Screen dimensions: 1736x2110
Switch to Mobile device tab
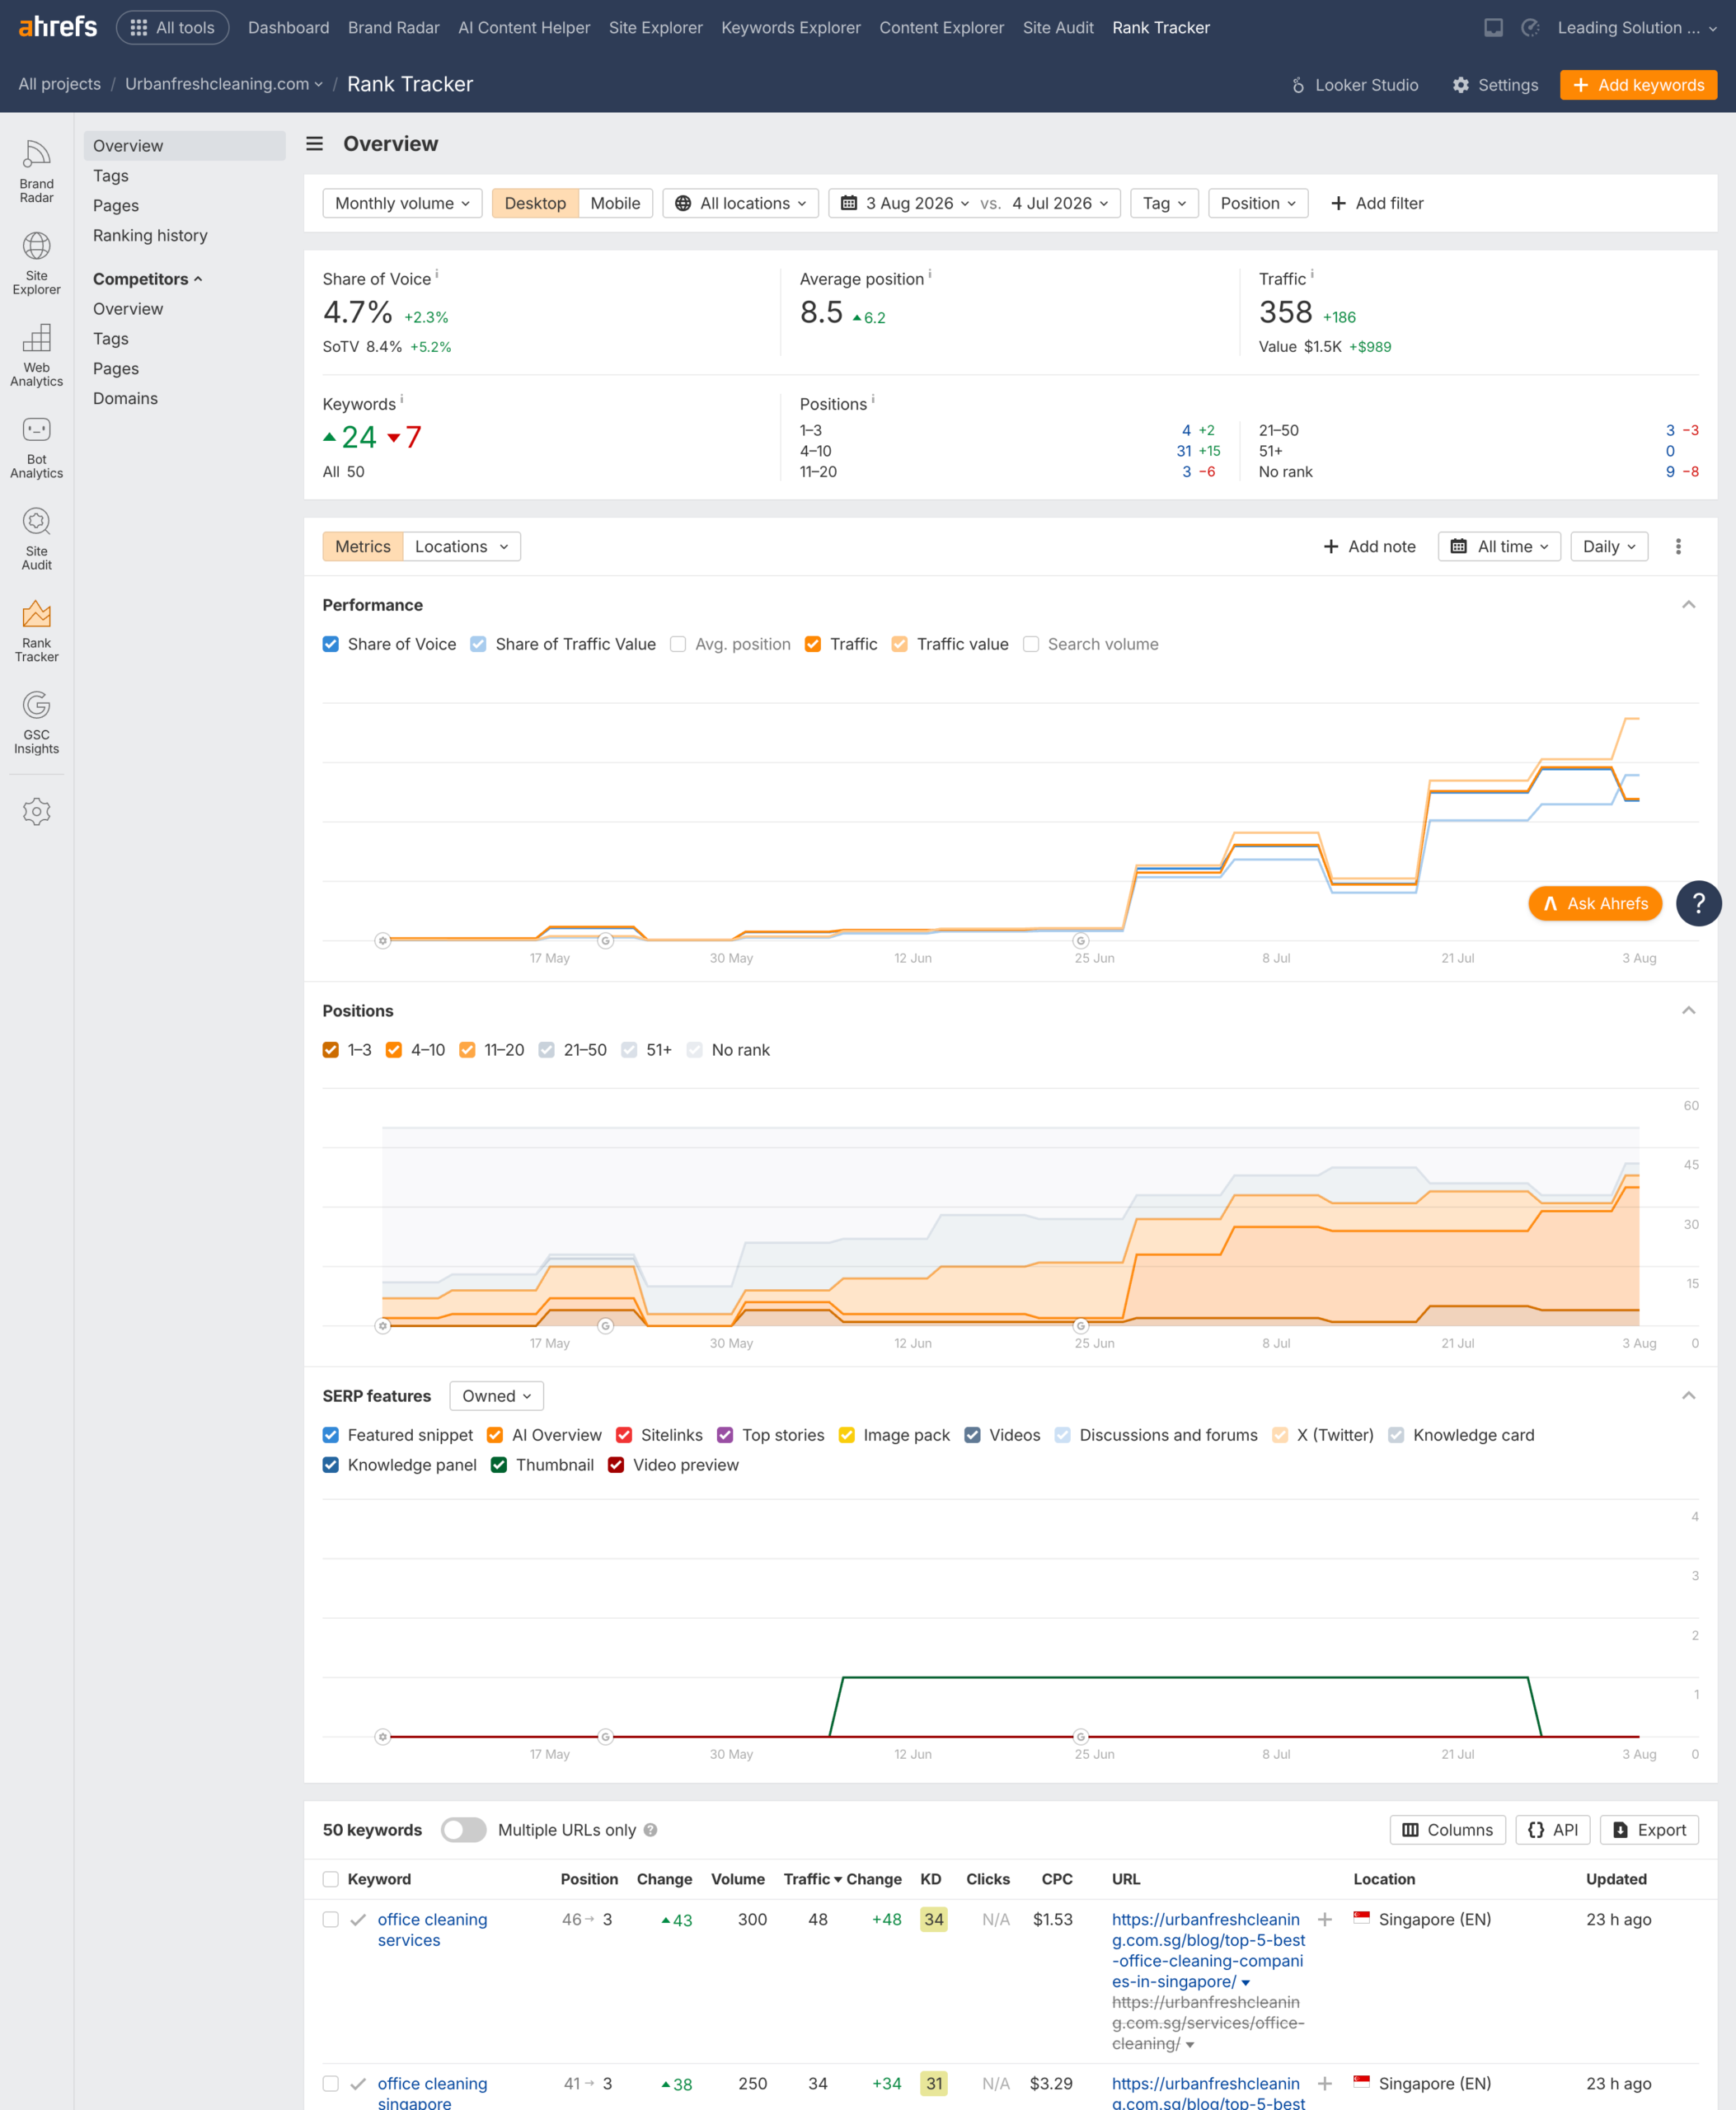(615, 203)
